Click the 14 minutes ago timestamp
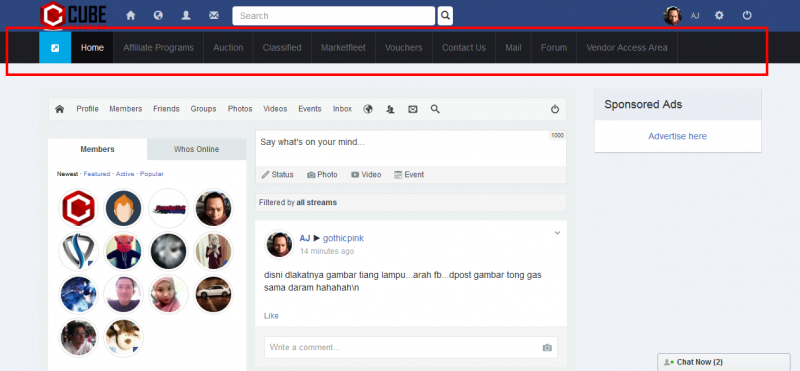800x371 pixels. [x=327, y=252]
